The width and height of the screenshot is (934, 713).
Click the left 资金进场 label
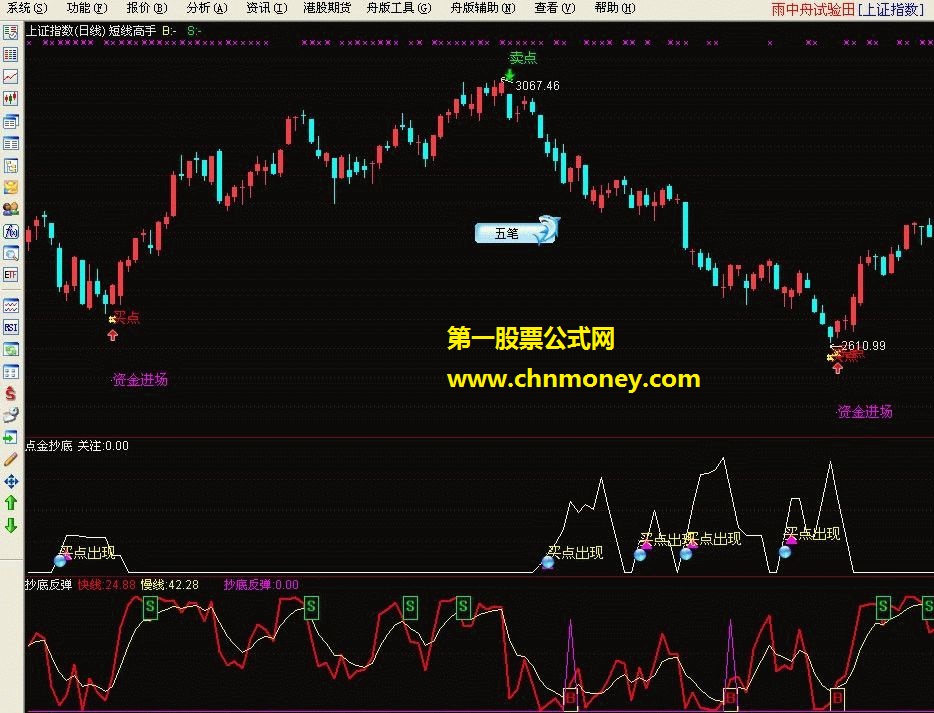click(140, 379)
